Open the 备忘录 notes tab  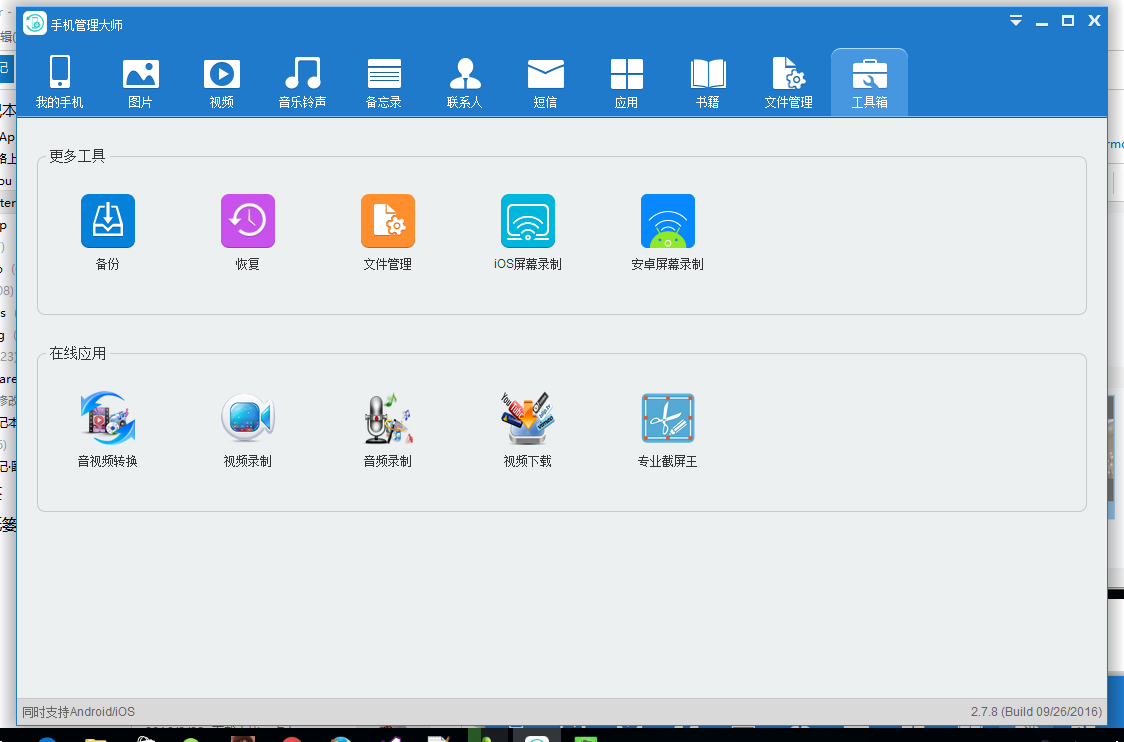[384, 82]
